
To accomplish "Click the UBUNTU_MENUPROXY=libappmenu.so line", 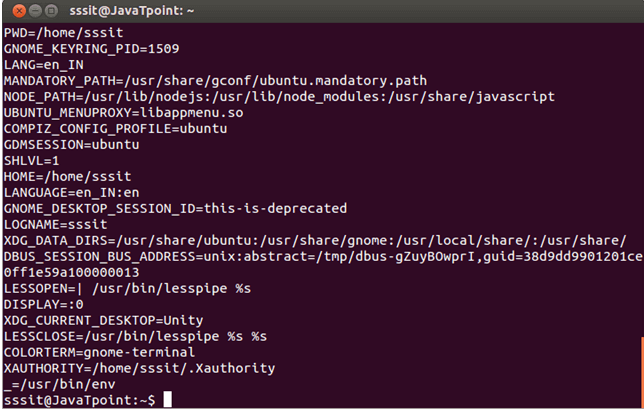I will click(x=124, y=113).
